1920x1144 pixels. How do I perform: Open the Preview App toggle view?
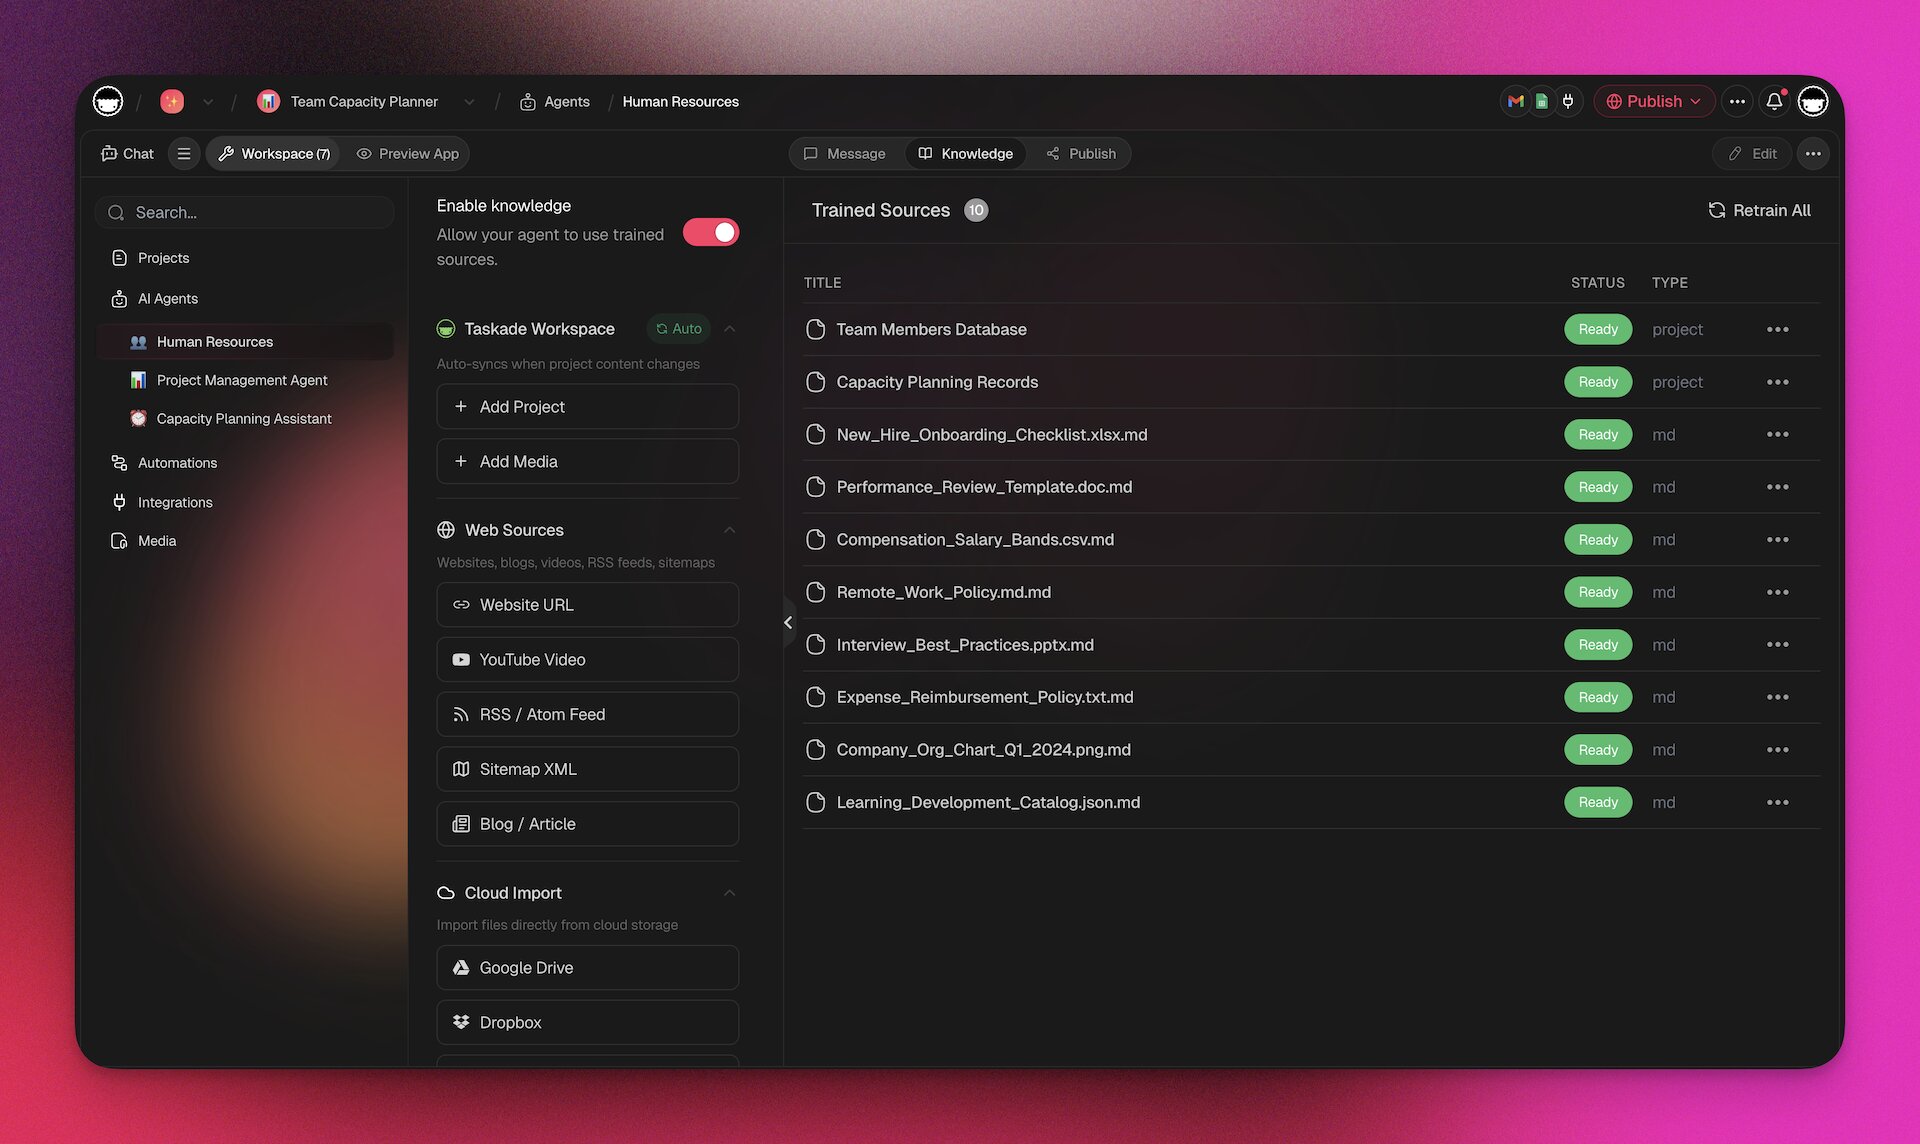coord(407,153)
